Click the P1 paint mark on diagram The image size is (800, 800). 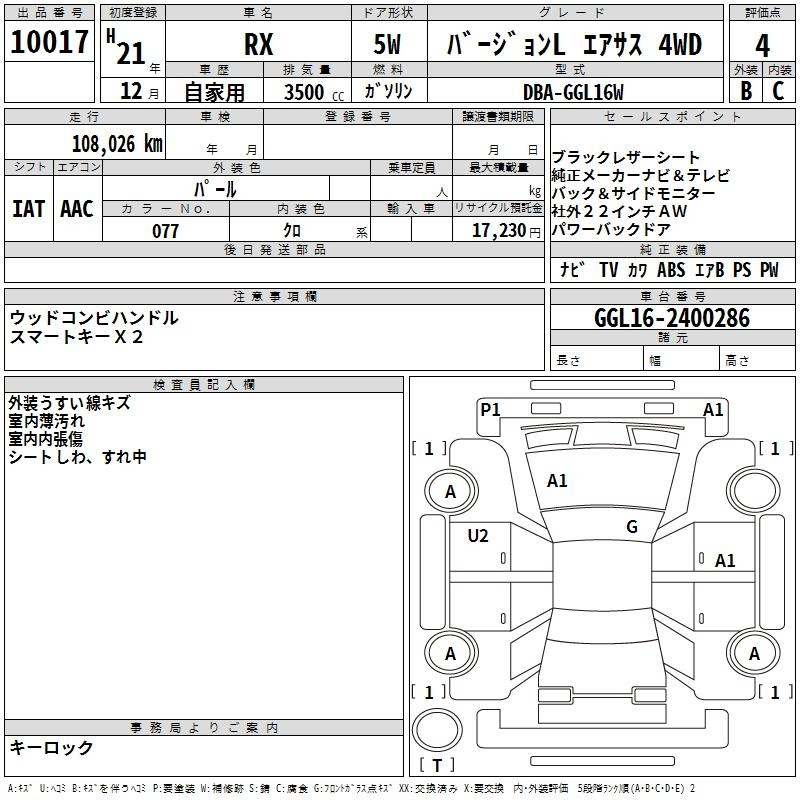click(490, 409)
